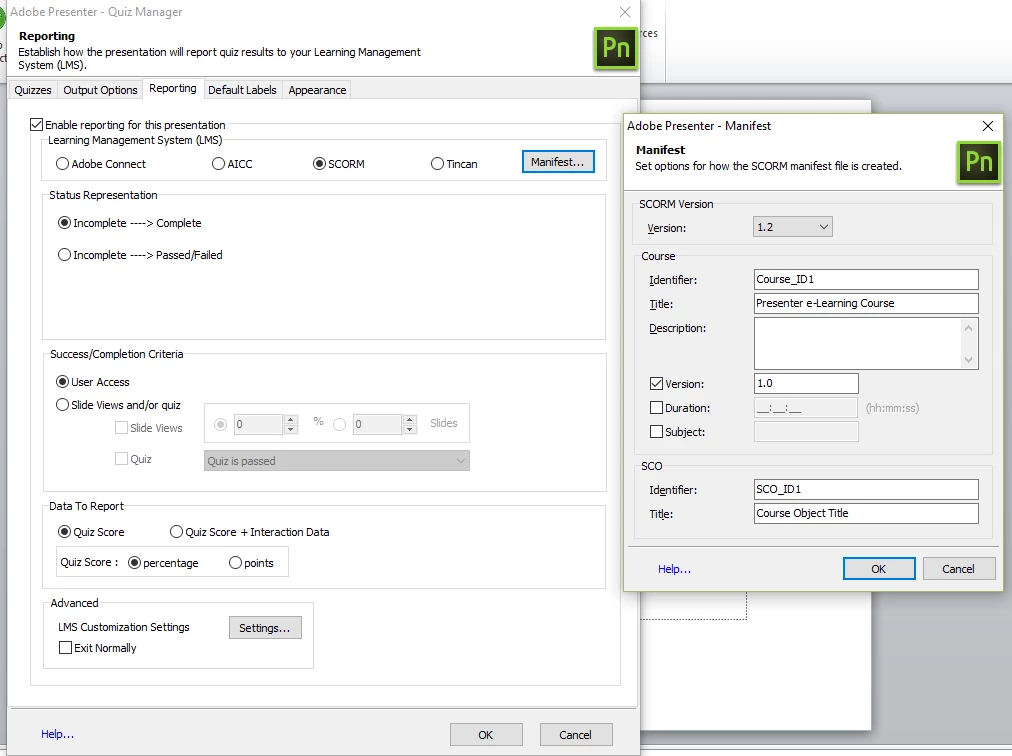Click the Course Identifier field
Viewport: 1012px width, 756px height.
(865, 280)
